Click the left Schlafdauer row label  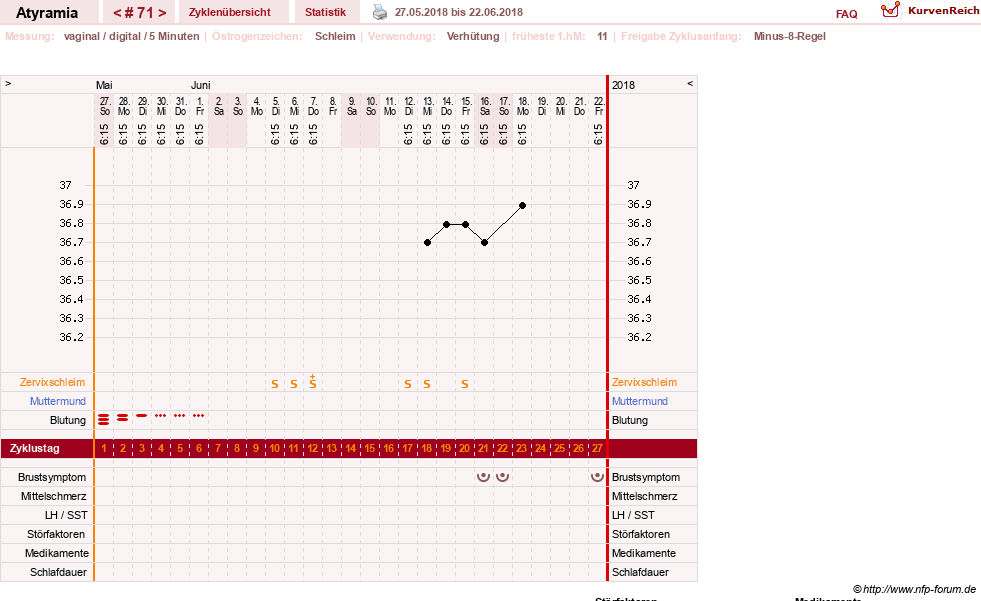pyautogui.click(x=58, y=572)
